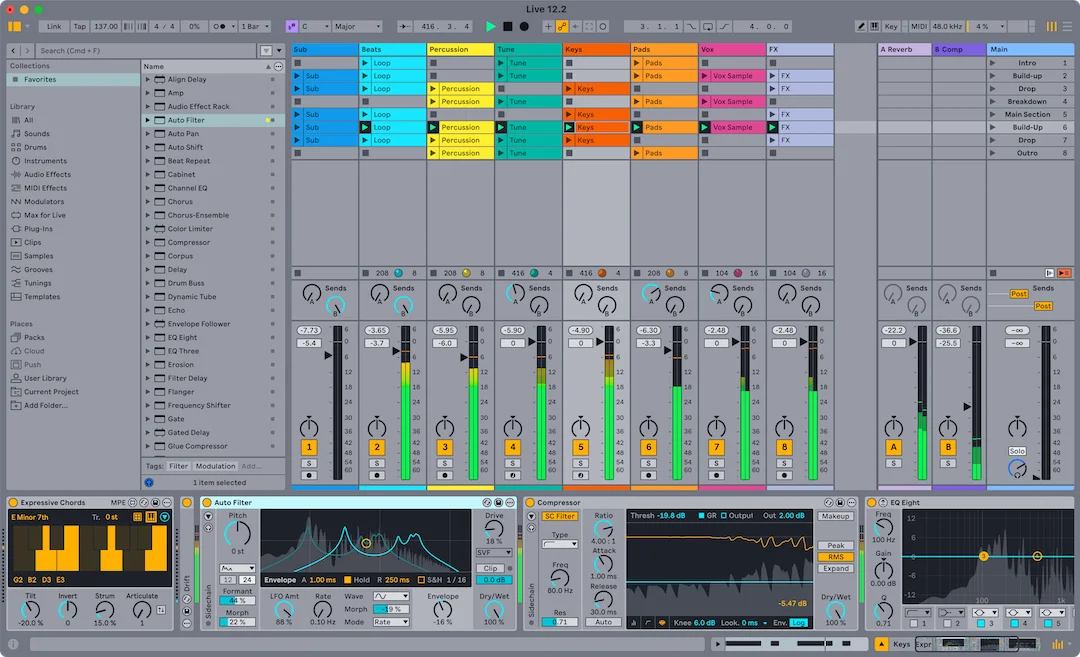Toggle the Computer MIDI Keyboard icon
Viewport: 1080px width, 657px height.
875,27
